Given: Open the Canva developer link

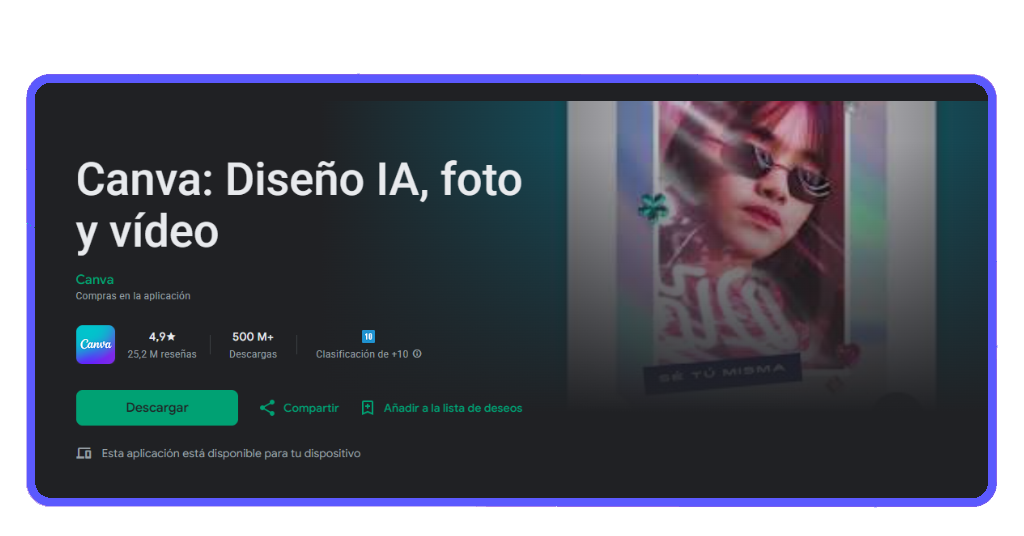Looking at the screenshot, I should 95,279.
